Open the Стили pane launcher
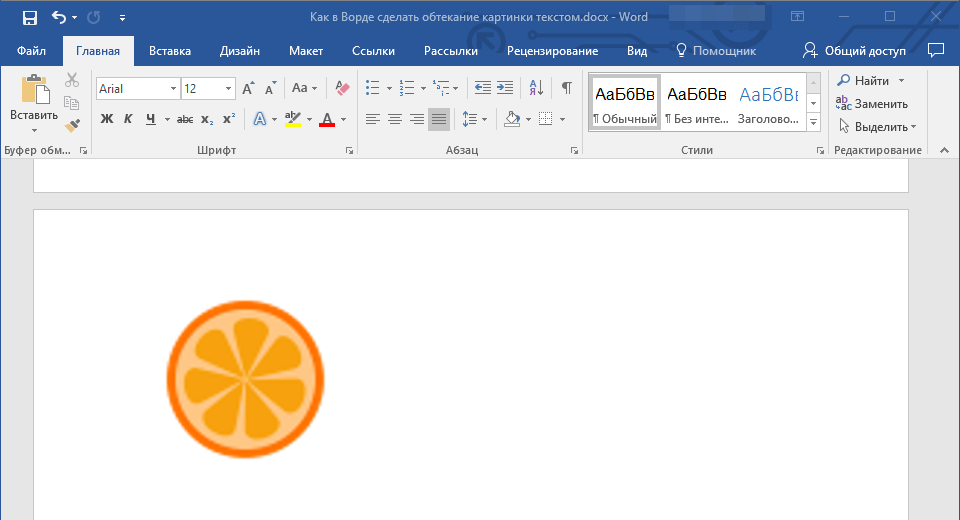This screenshot has height=520, width=960. point(820,151)
